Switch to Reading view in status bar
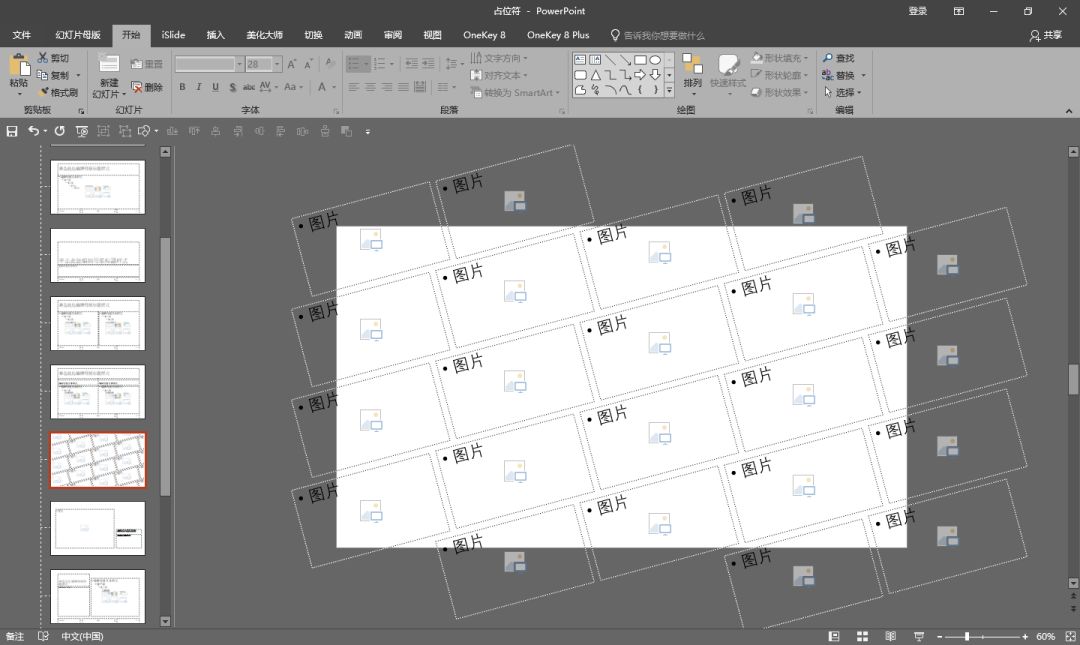1080x645 pixels. [890, 636]
